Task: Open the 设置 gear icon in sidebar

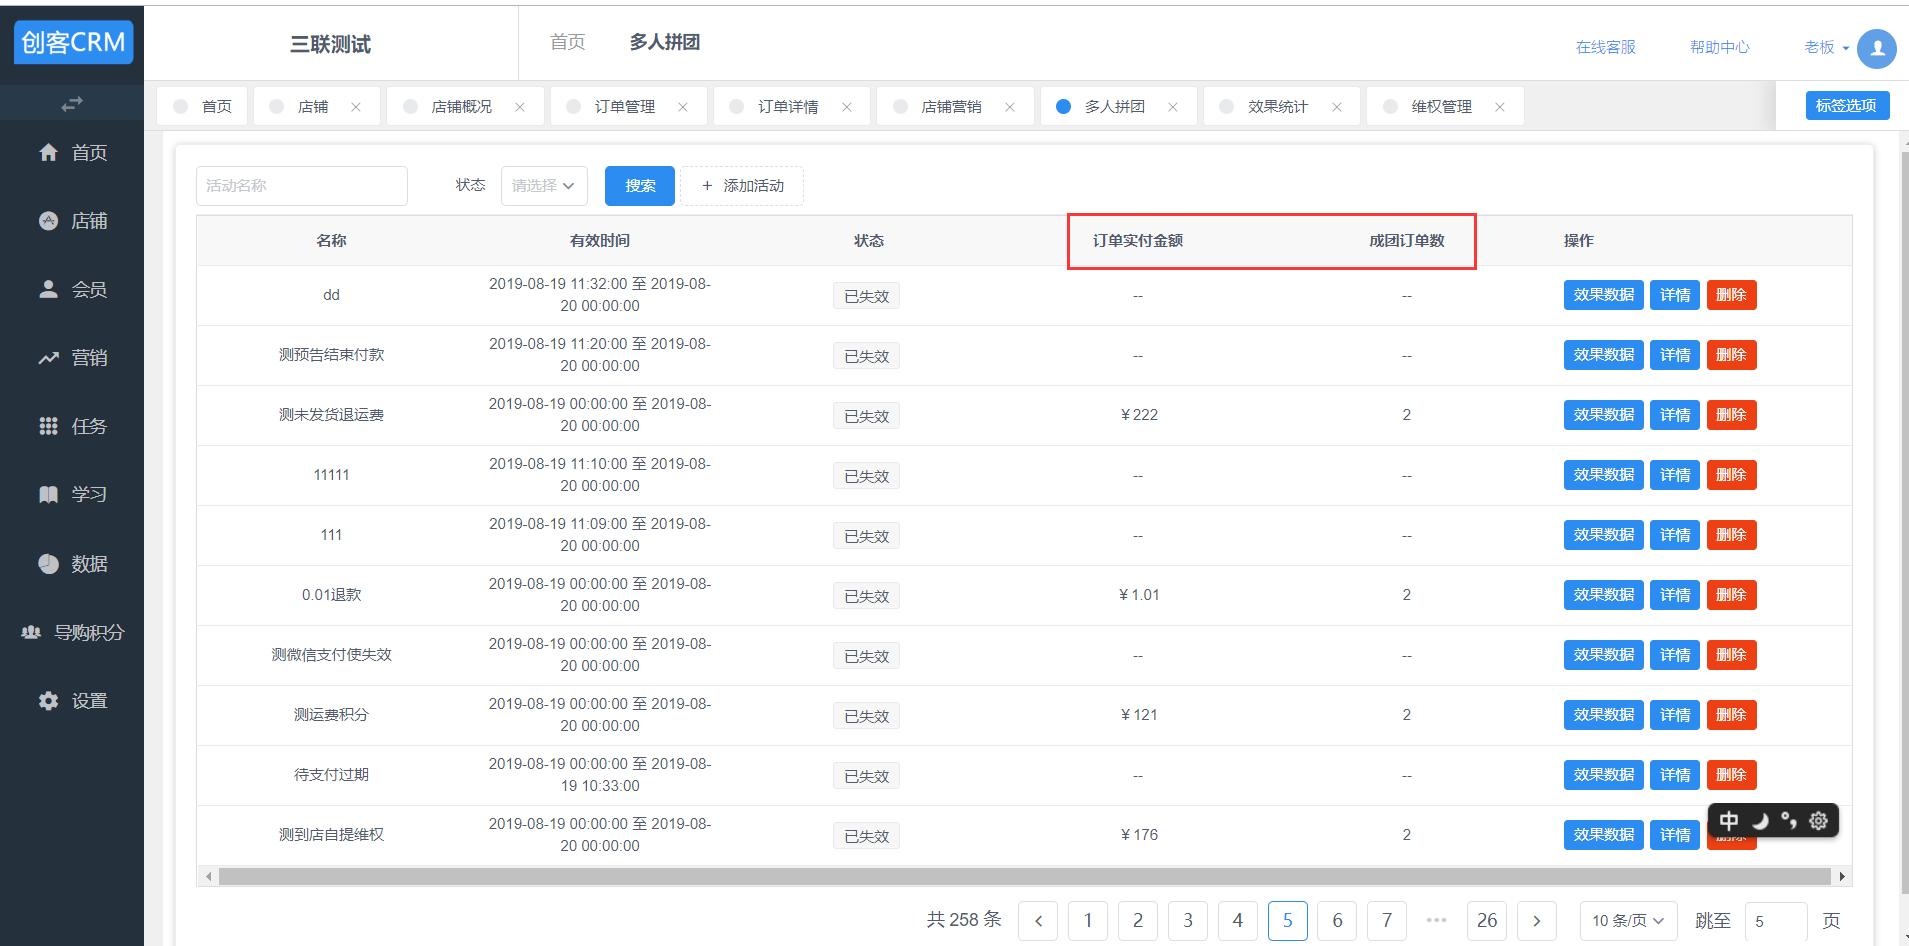Action: [x=48, y=701]
